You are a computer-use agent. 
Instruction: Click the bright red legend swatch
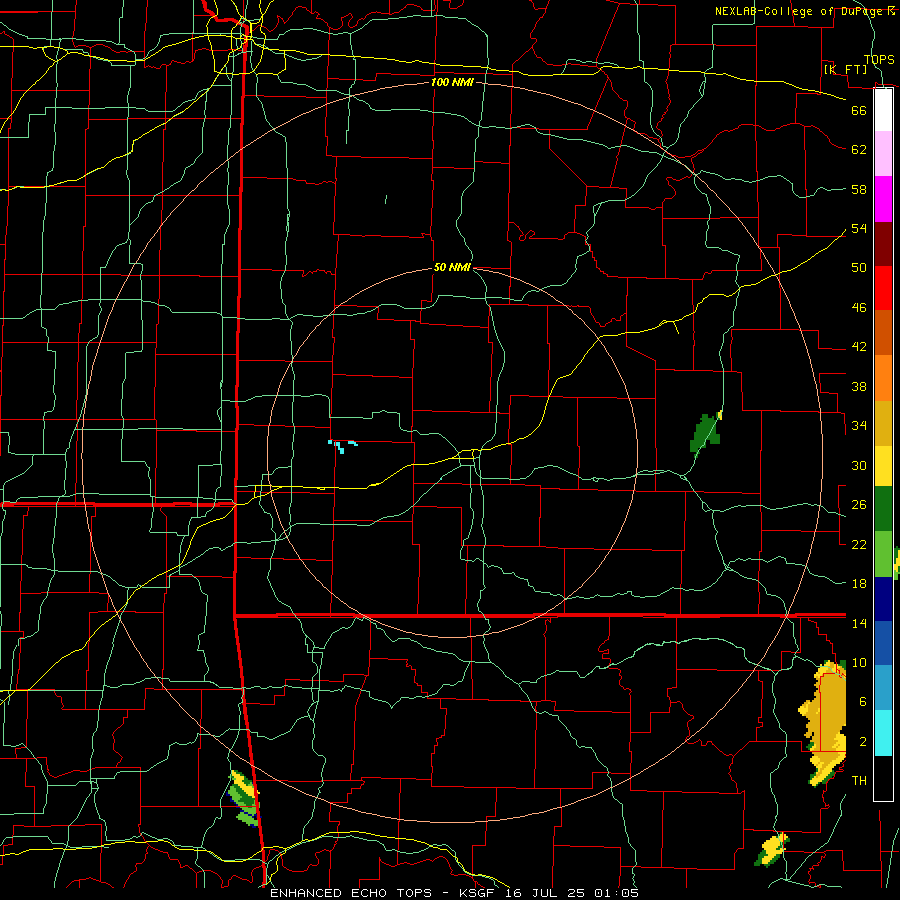click(x=883, y=289)
